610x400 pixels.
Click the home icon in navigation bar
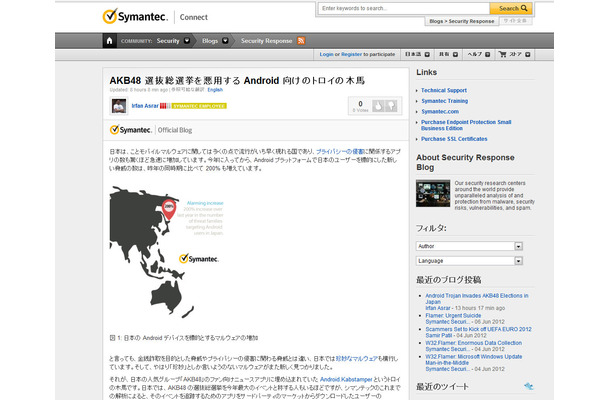point(109,41)
